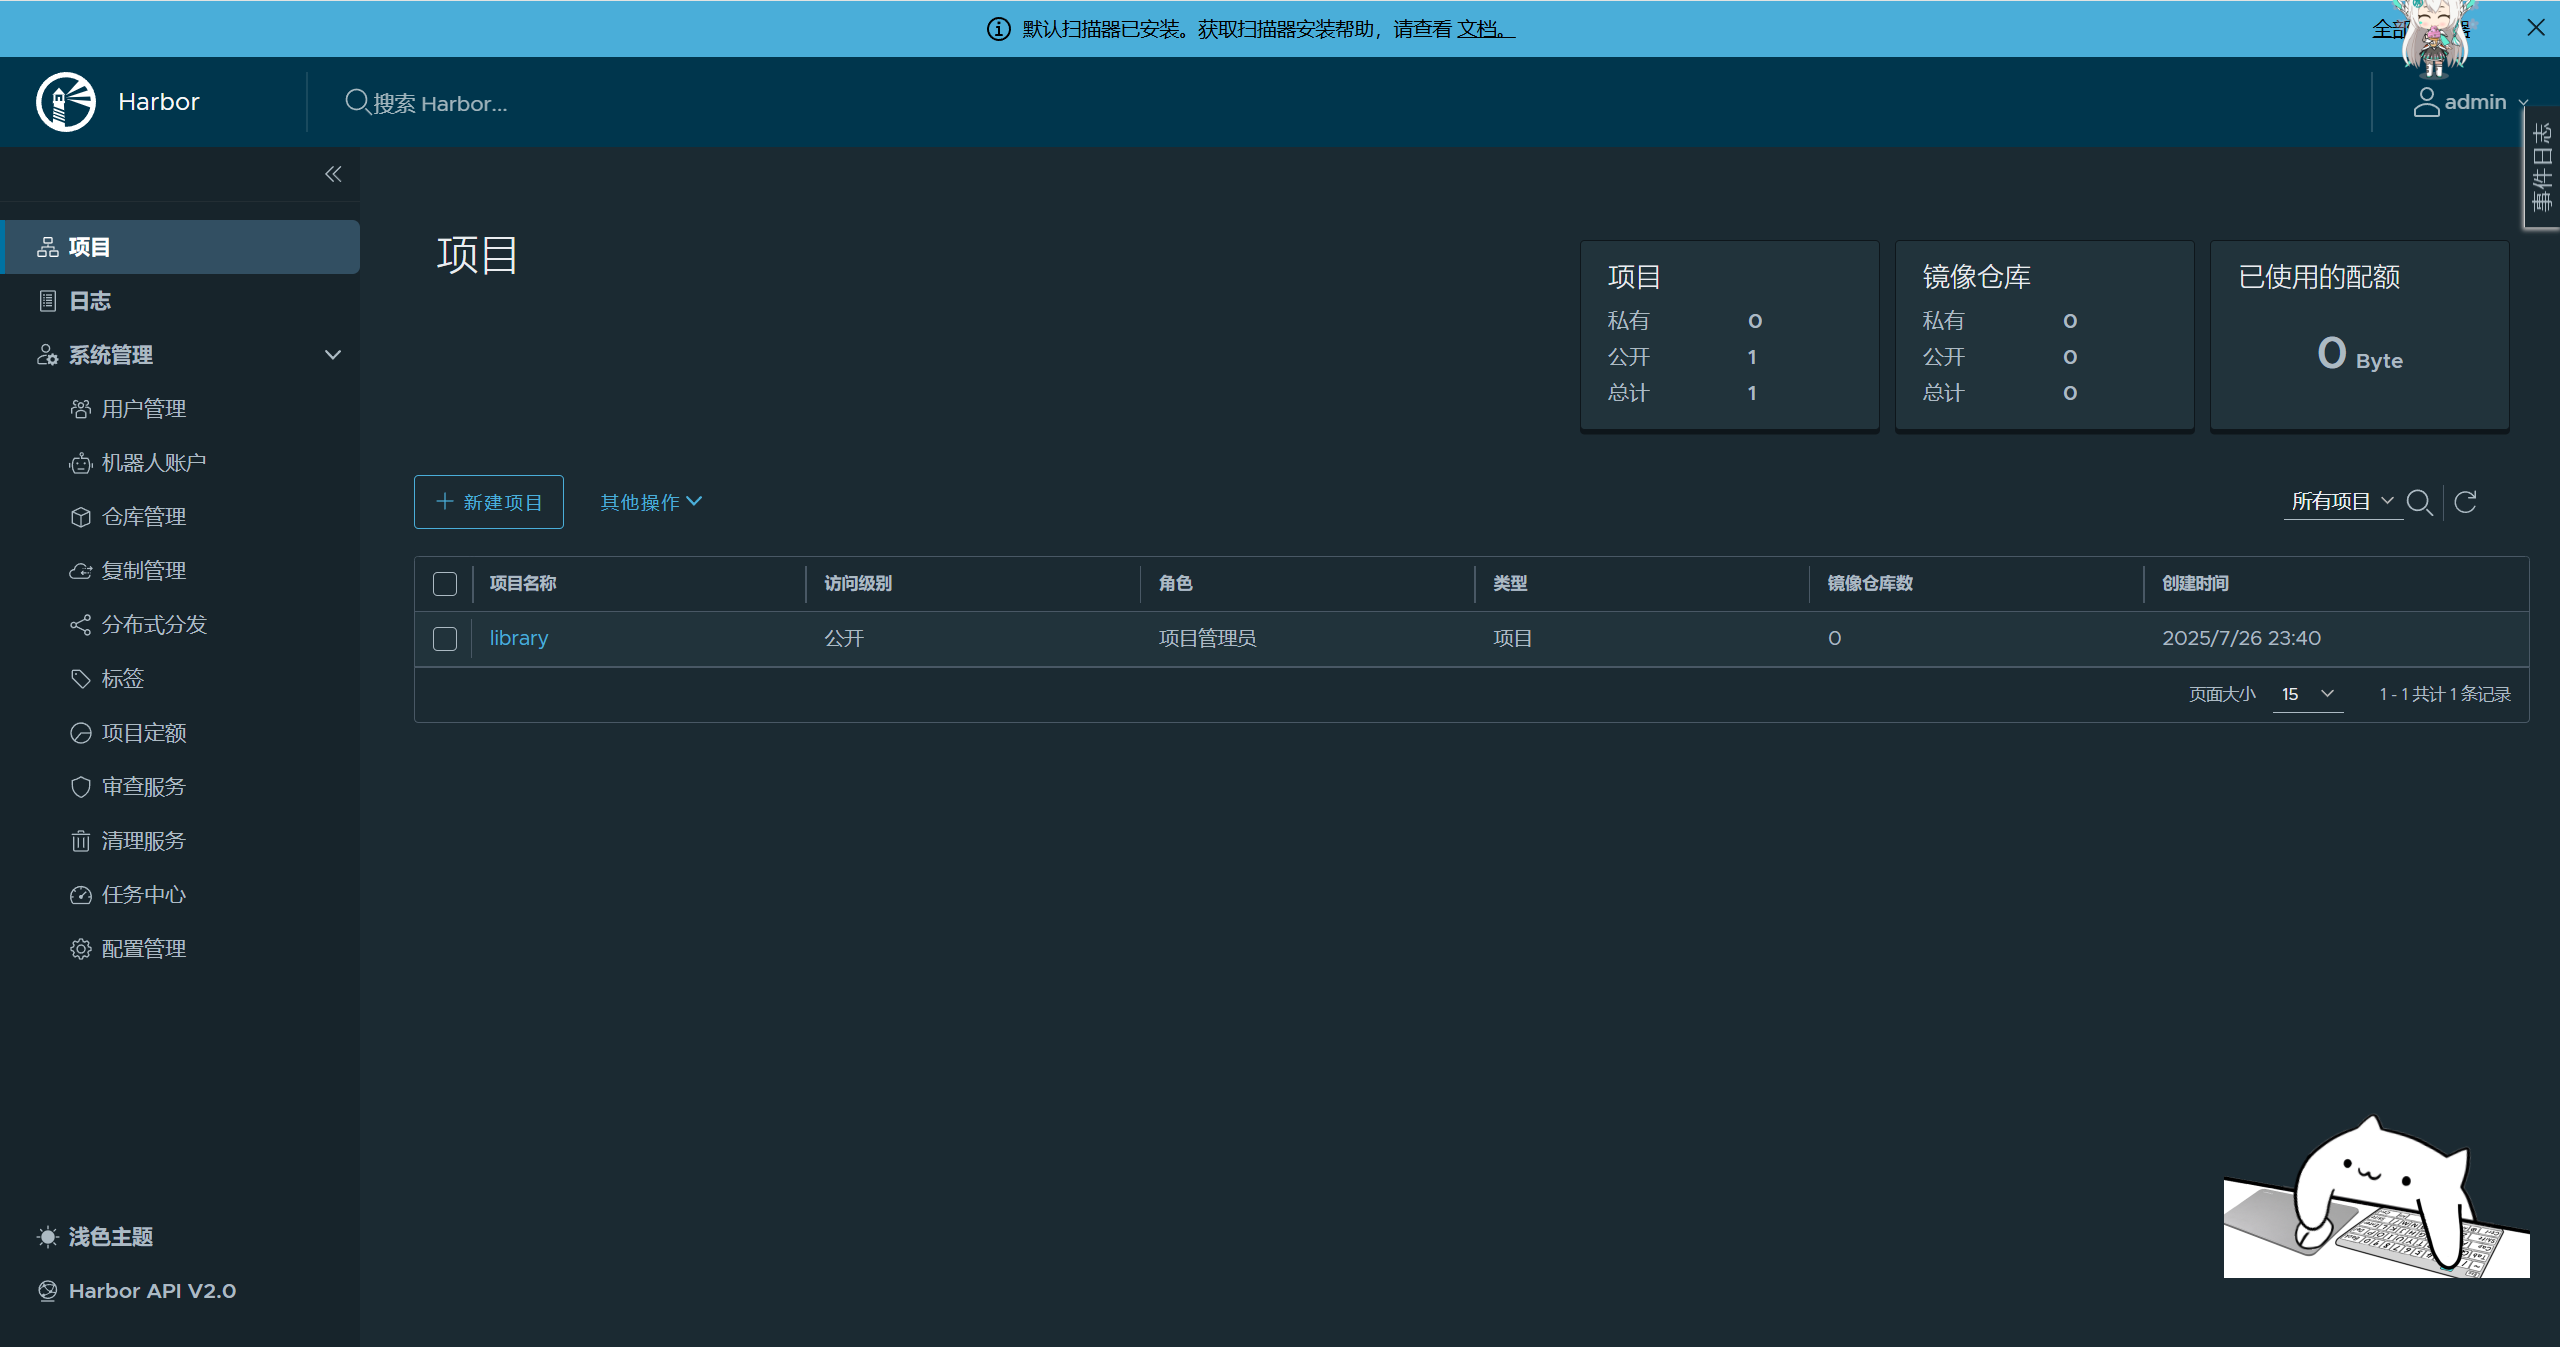Click the 项目 sidebar icon

(x=48, y=247)
